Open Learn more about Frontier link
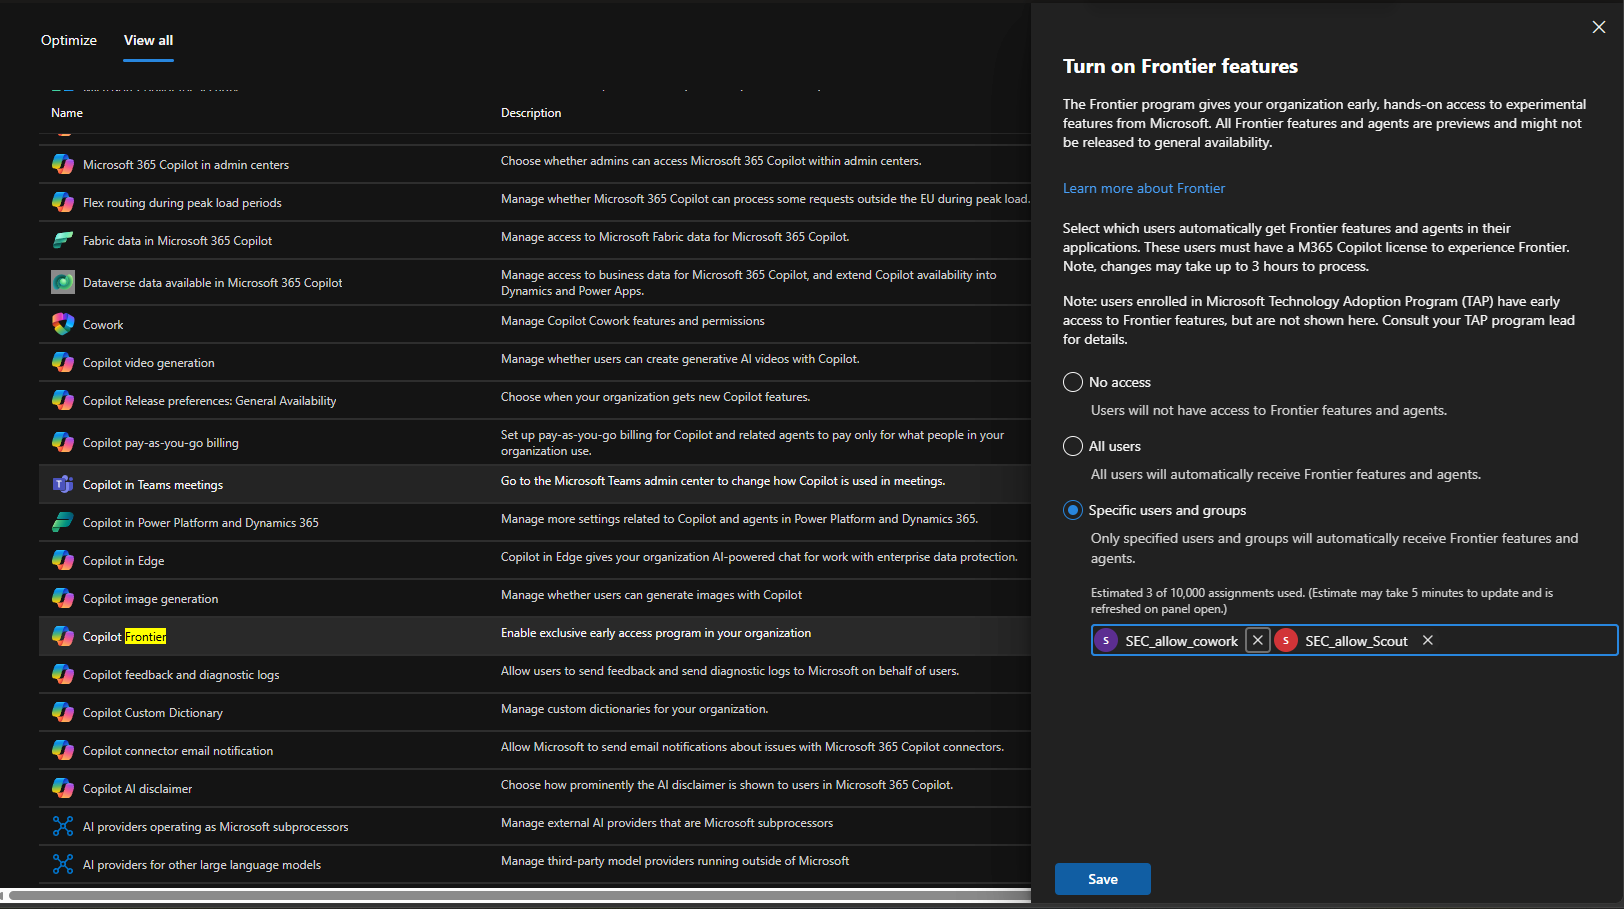The width and height of the screenshot is (1624, 909). coord(1144,188)
